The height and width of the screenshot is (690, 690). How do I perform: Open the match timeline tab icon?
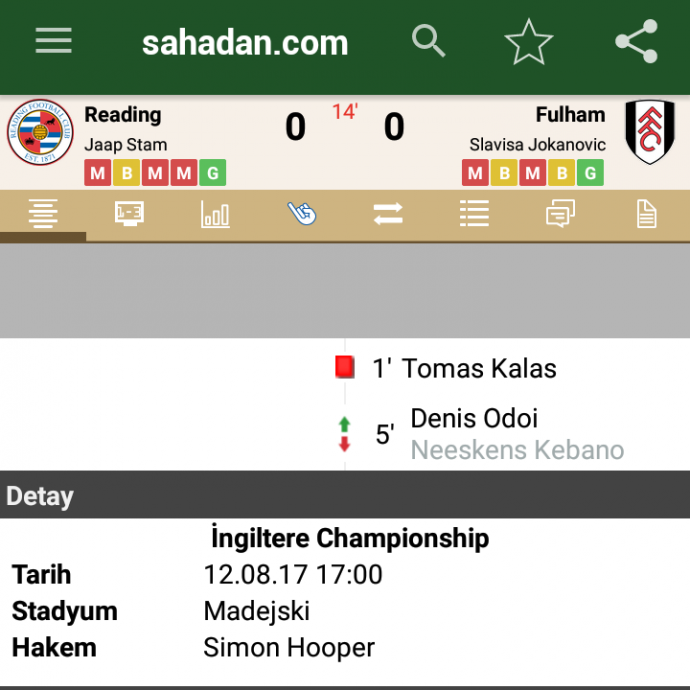point(43,214)
